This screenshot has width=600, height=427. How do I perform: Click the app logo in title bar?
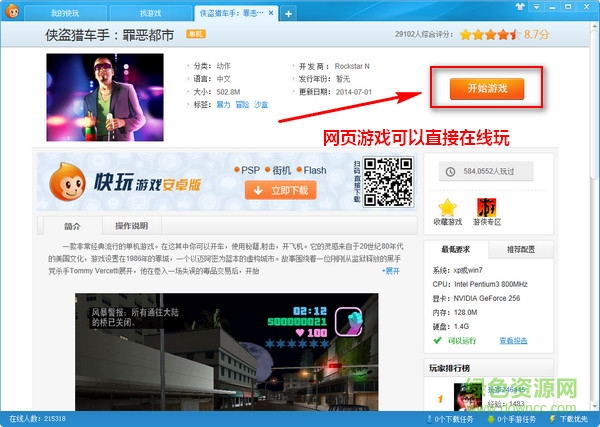(x=13, y=13)
